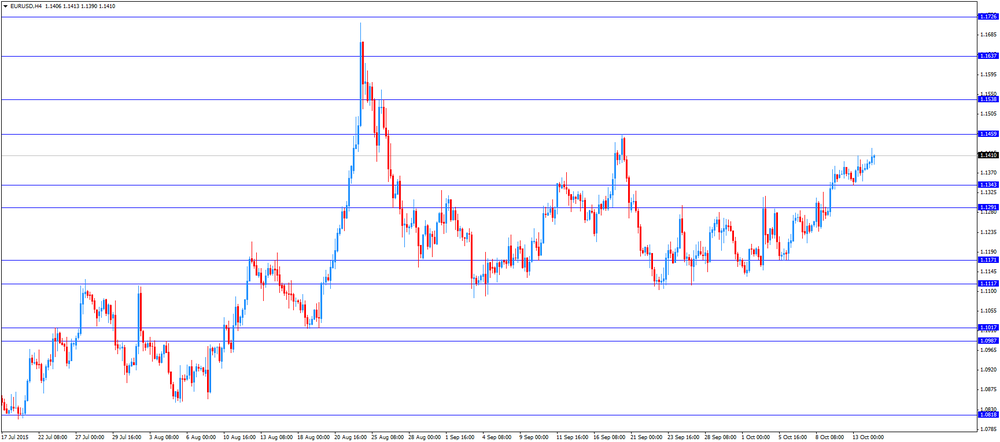Click the 1.0965 price scale value
Image resolution: width=1000 pixels, height=442 pixels.
tap(987, 351)
